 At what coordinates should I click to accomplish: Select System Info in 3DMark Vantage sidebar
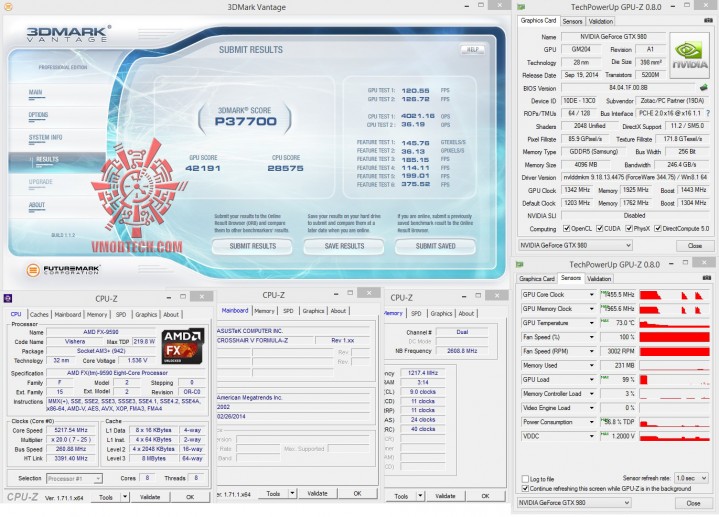point(45,138)
